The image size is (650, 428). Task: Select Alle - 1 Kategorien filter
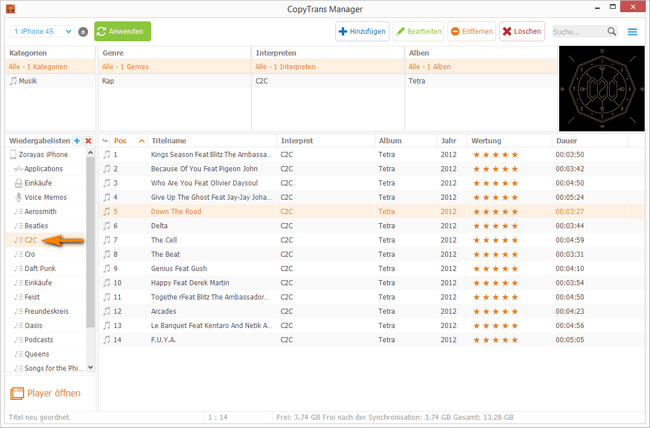(x=50, y=67)
